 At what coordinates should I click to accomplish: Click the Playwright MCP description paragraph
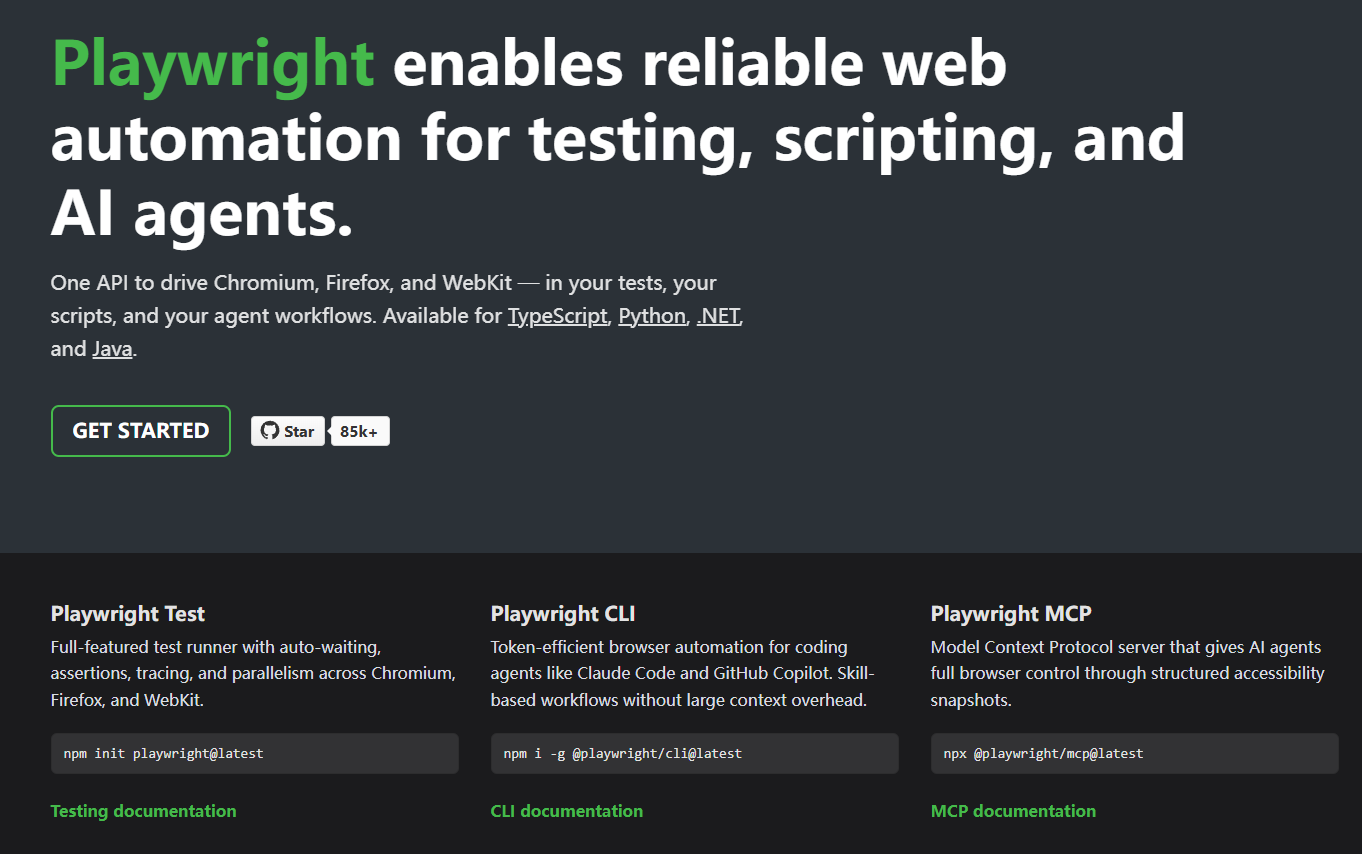1127,673
